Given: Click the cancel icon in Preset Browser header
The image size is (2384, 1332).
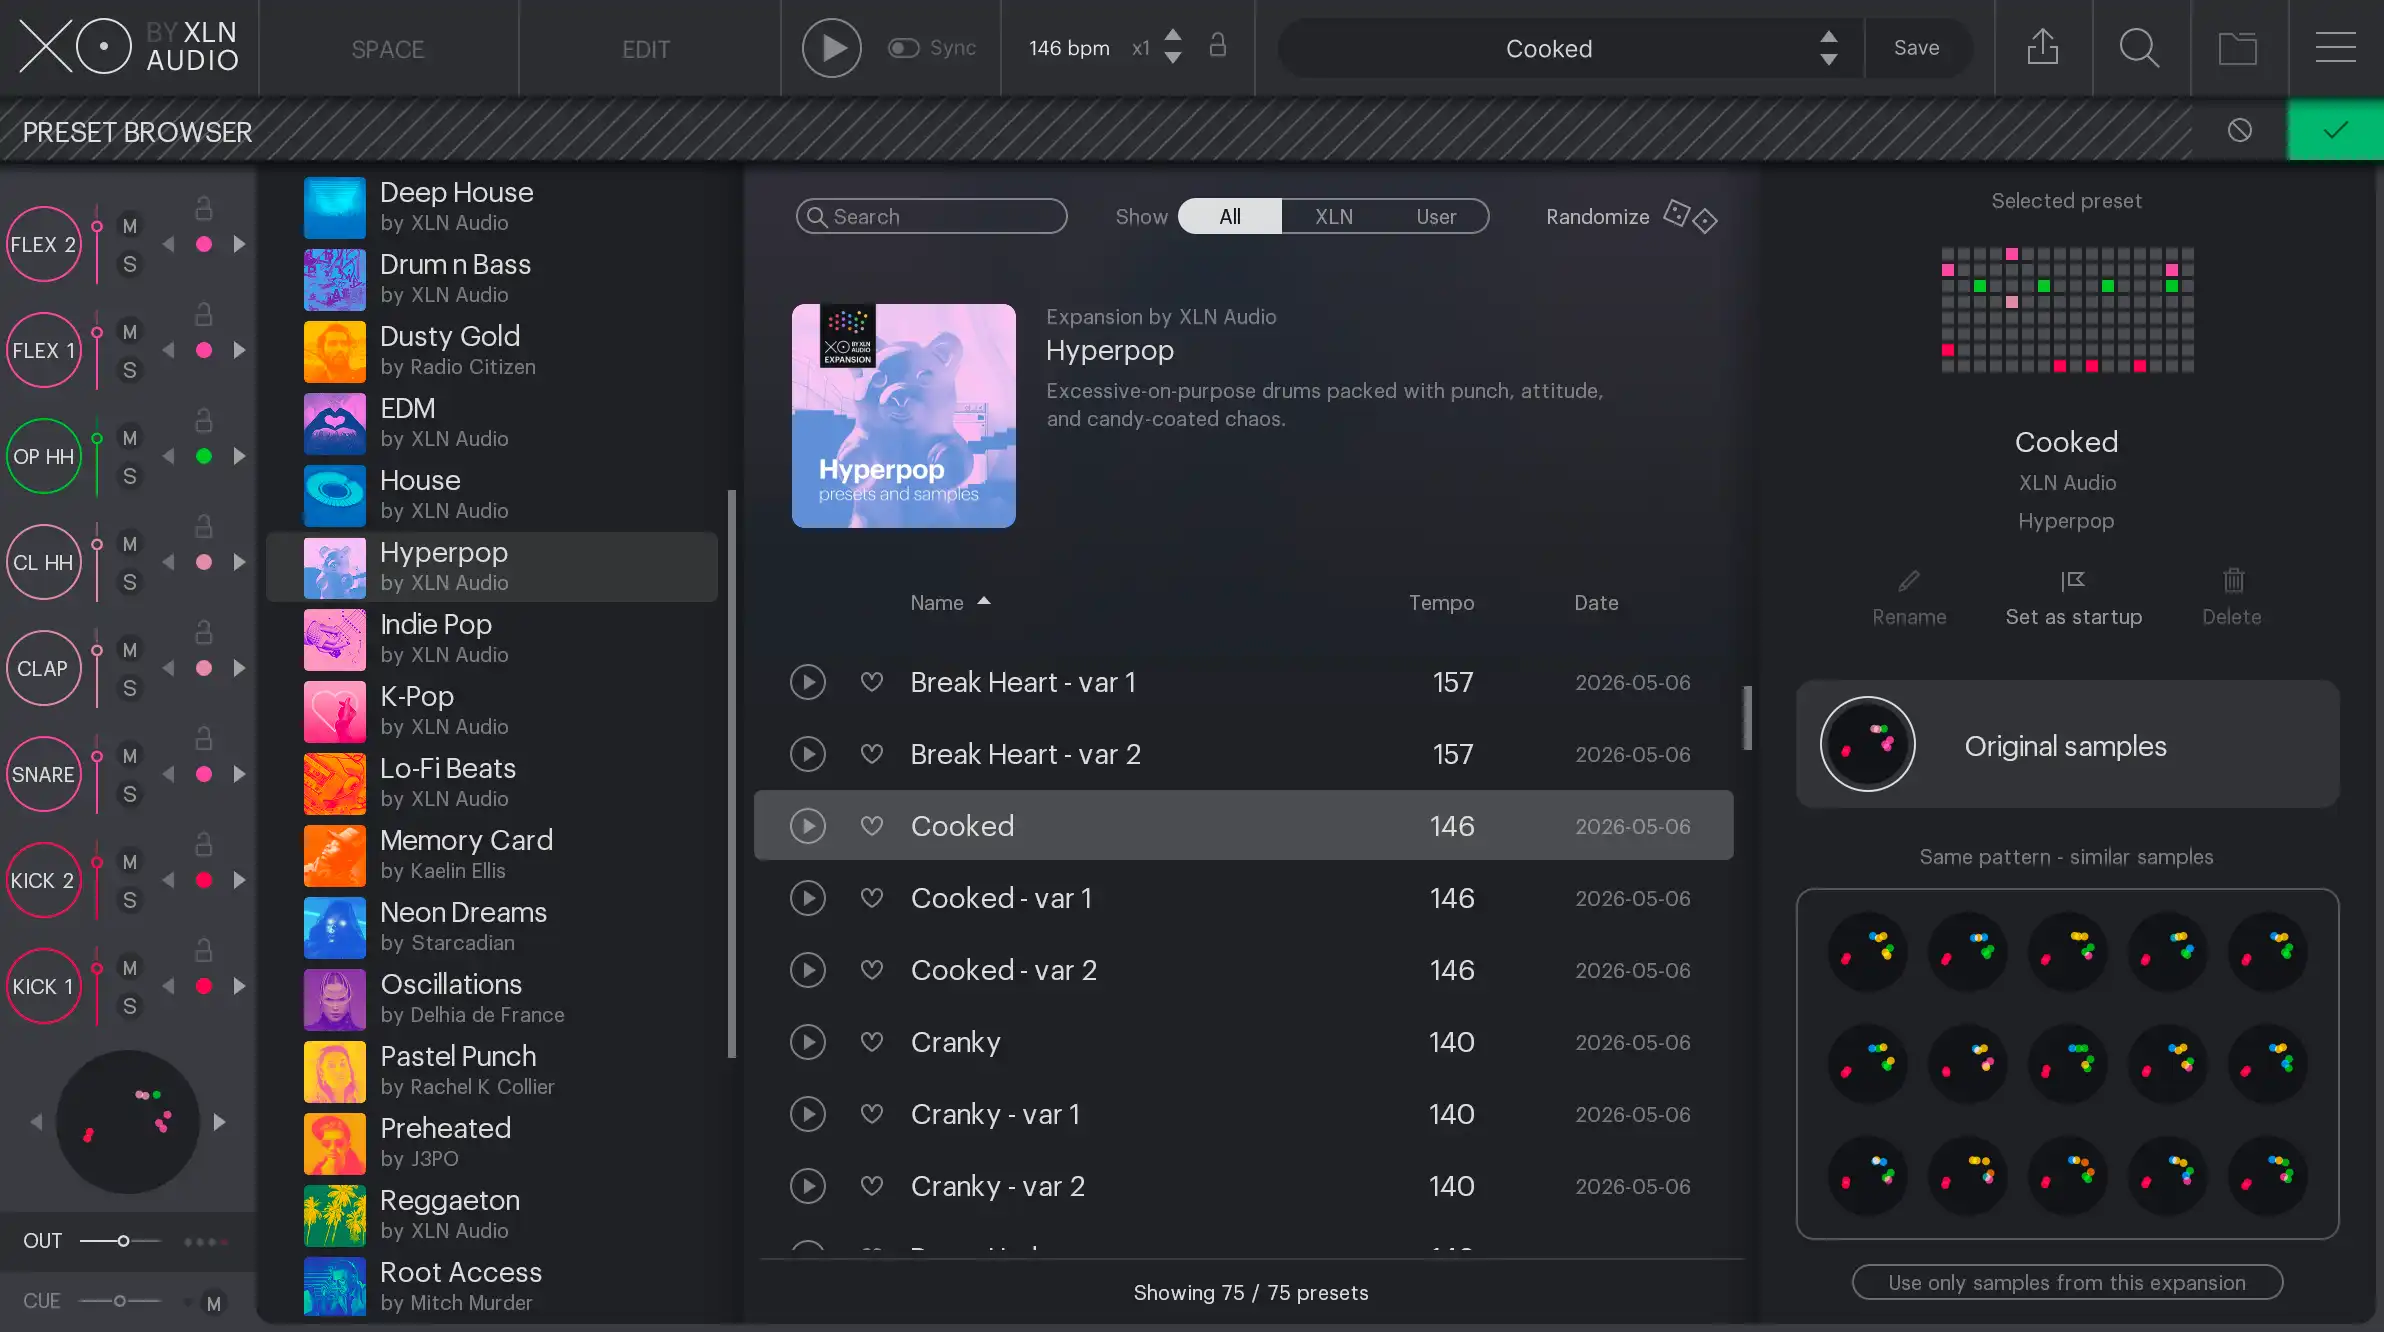Looking at the screenshot, I should [x=2240, y=130].
